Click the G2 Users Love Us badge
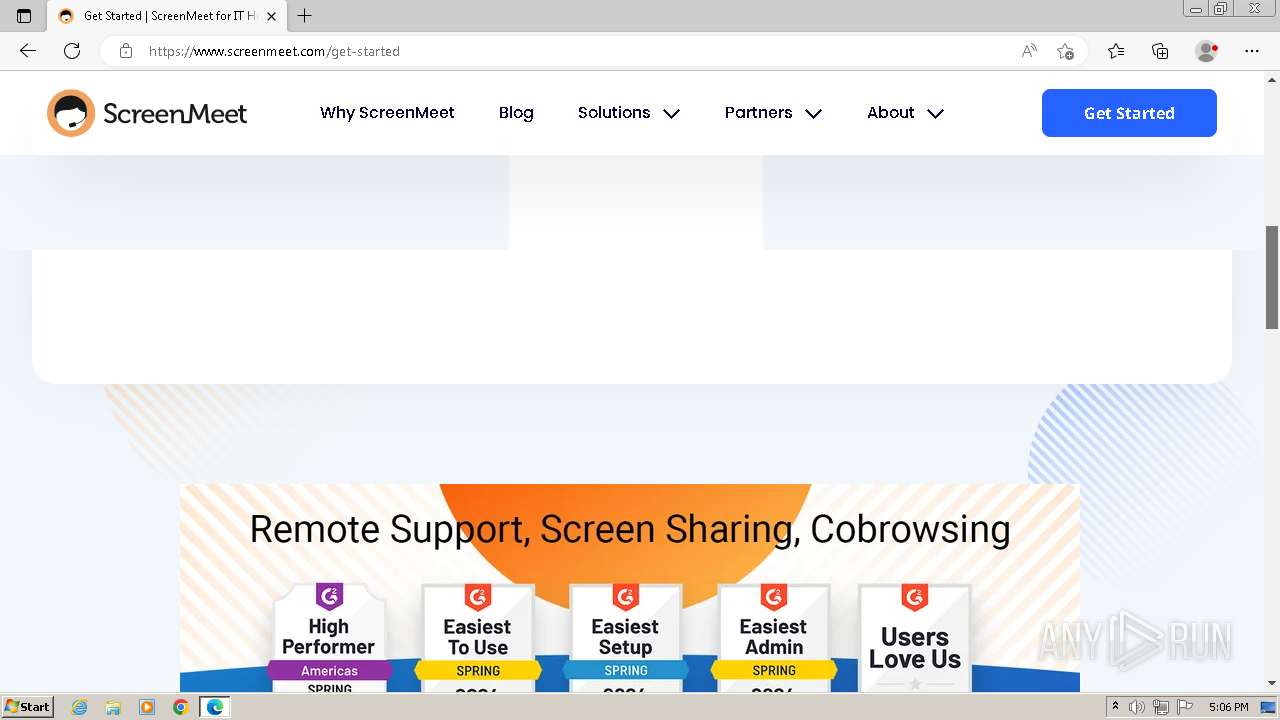The width and height of the screenshot is (1280, 720). pos(915,638)
